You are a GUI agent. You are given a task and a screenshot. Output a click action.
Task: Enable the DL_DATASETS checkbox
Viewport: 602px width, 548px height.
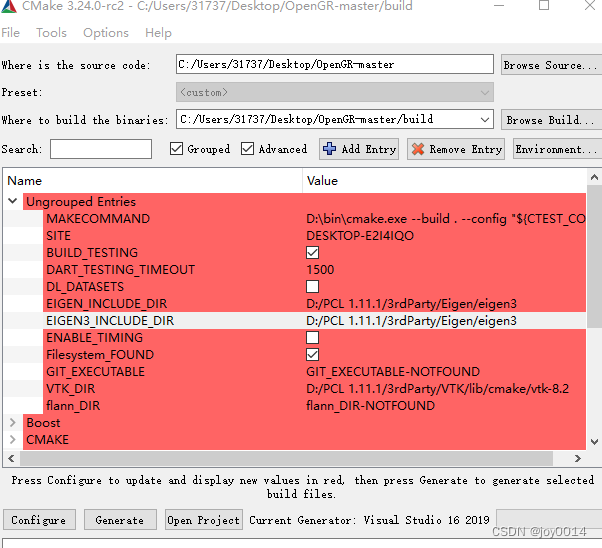[313, 286]
